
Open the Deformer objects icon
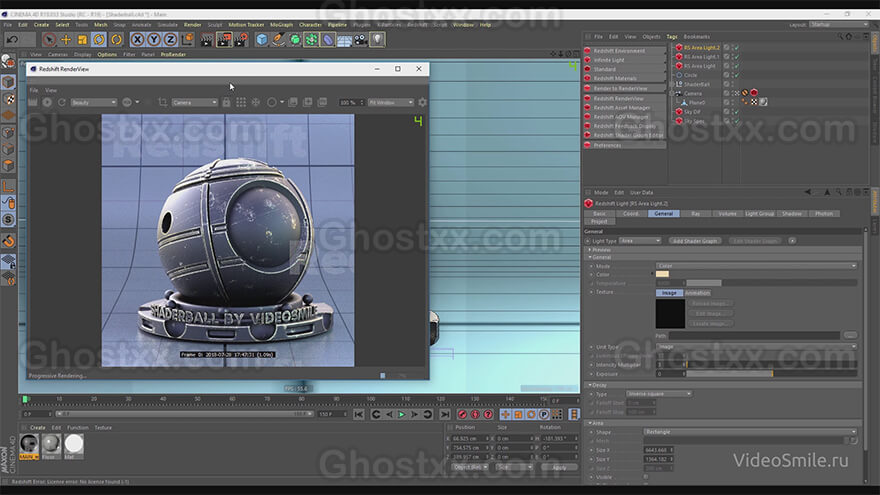pyautogui.click(x=328, y=39)
